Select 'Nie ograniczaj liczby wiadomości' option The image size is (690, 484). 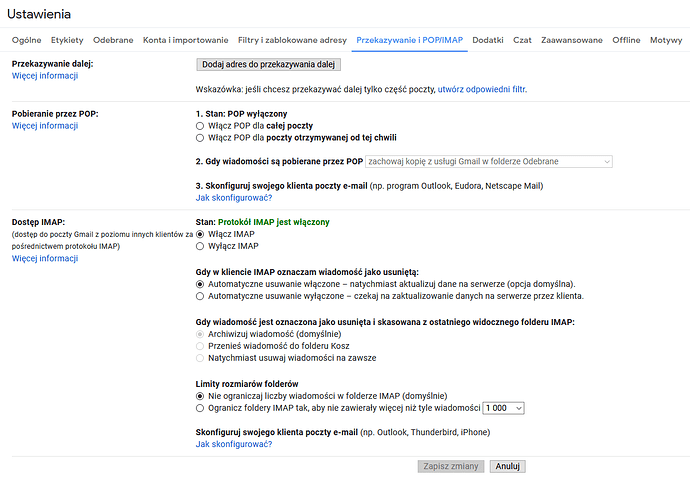coord(200,396)
